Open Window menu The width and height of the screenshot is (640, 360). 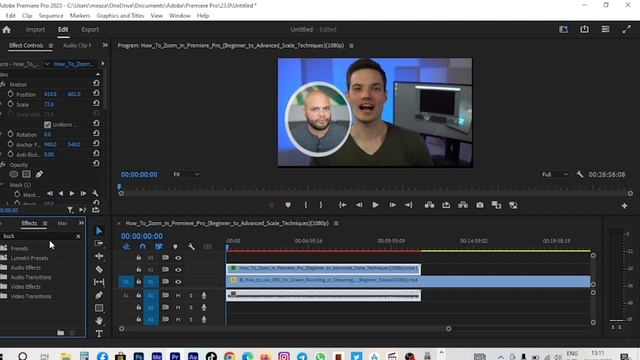(180, 16)
